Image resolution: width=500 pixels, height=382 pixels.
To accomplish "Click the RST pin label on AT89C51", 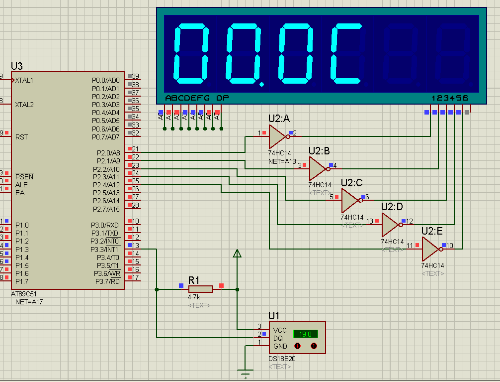I will click(22, 137).
